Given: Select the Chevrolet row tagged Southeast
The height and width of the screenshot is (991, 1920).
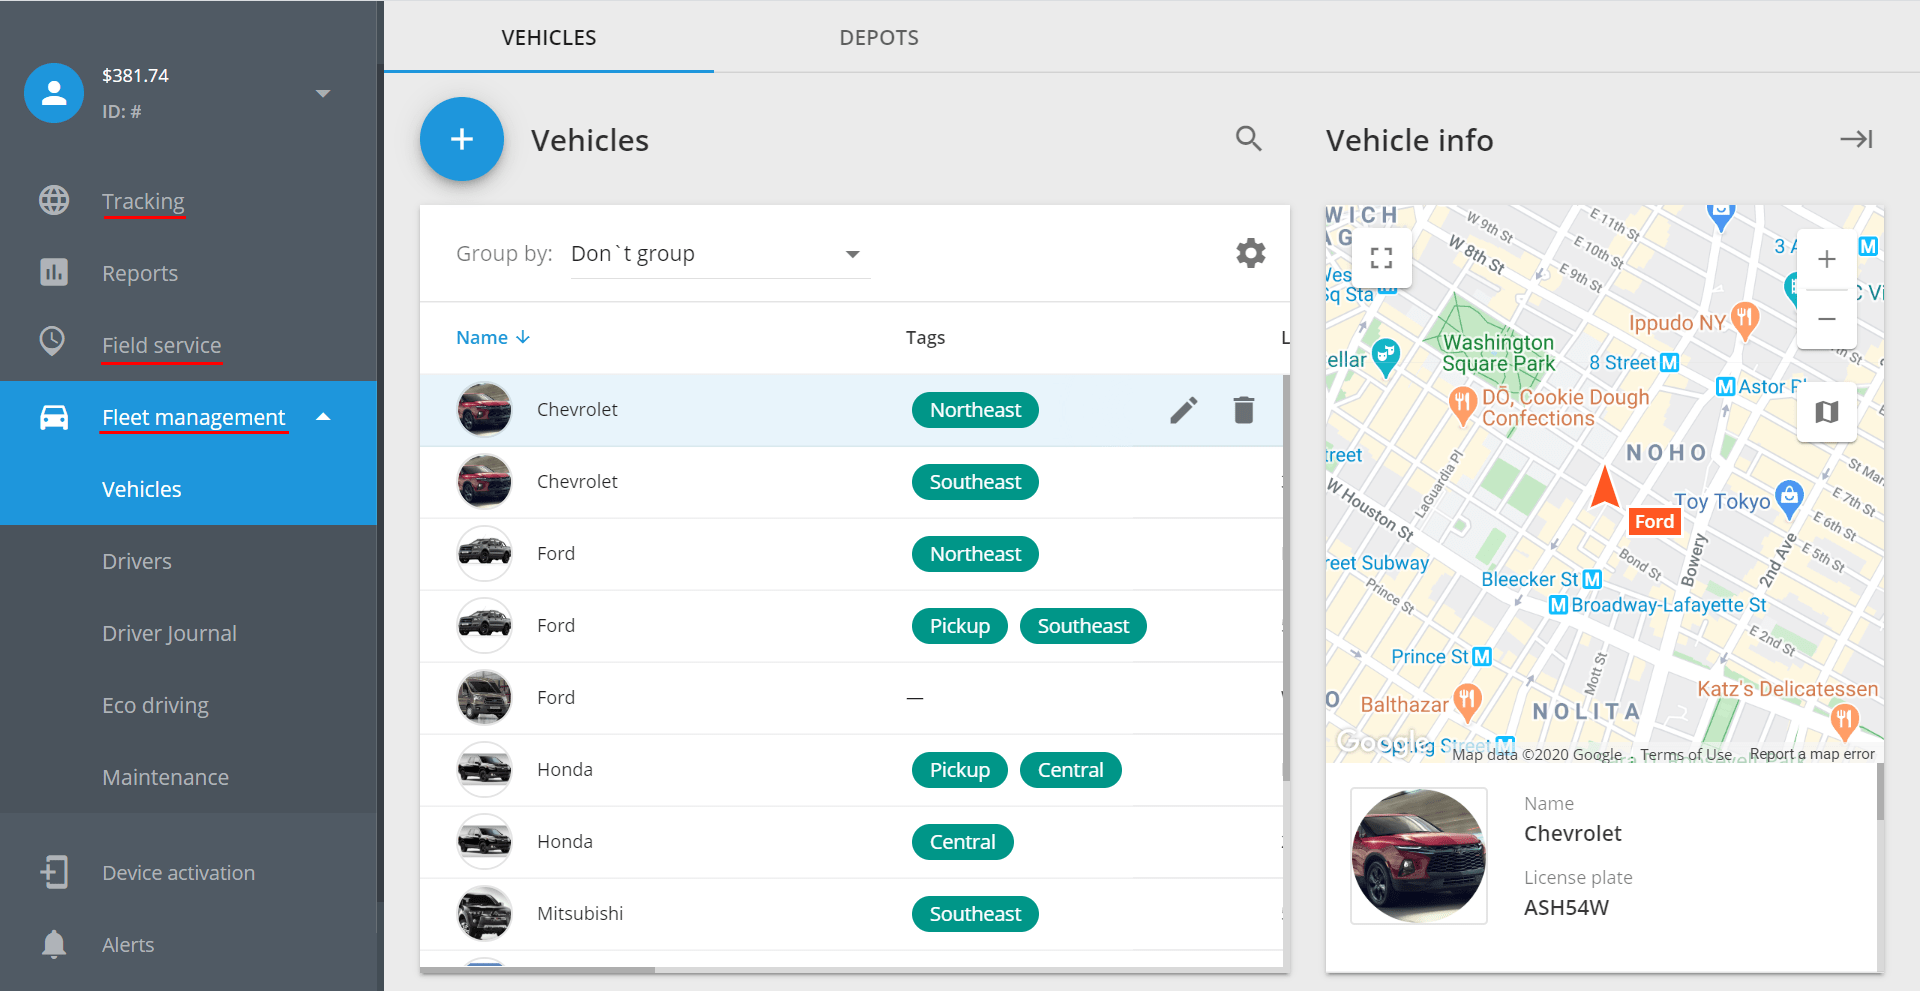Looking at the screenshot, I should [x=851, y=482].
